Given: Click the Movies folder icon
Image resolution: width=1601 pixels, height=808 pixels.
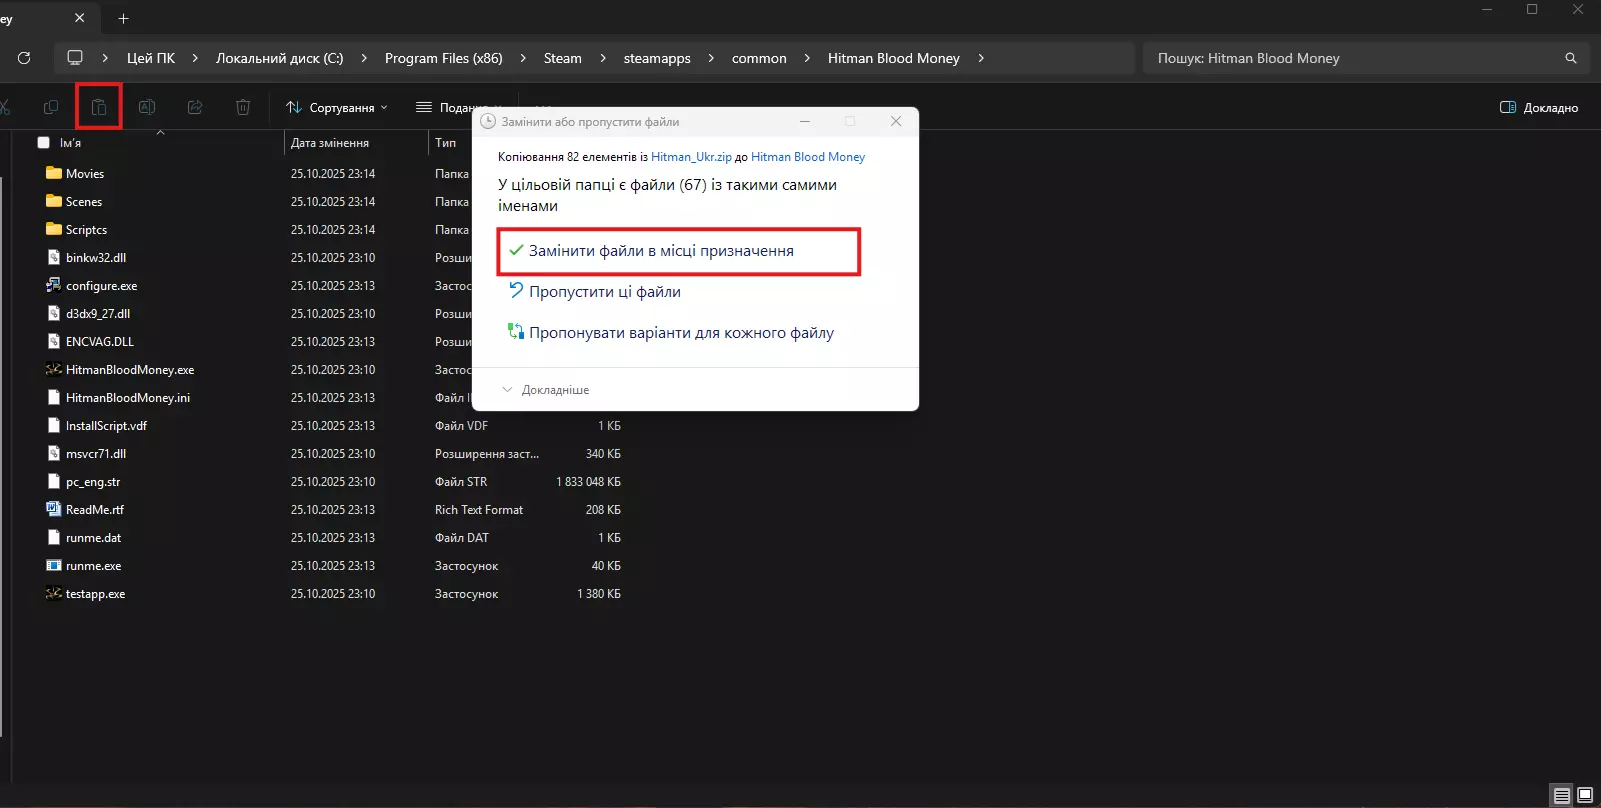Looking at the screenshot, I should [x=54, y=173].
